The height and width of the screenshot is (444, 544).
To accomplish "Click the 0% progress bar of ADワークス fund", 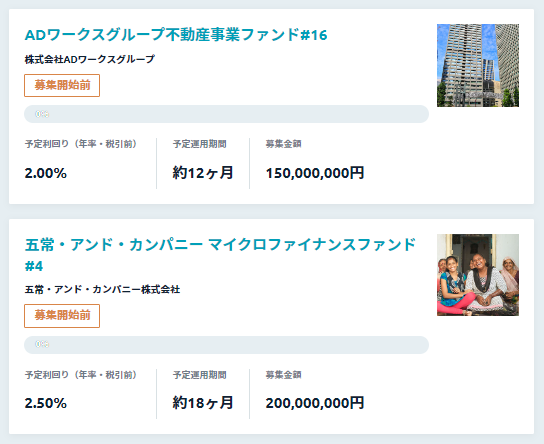I will [226, 114].
